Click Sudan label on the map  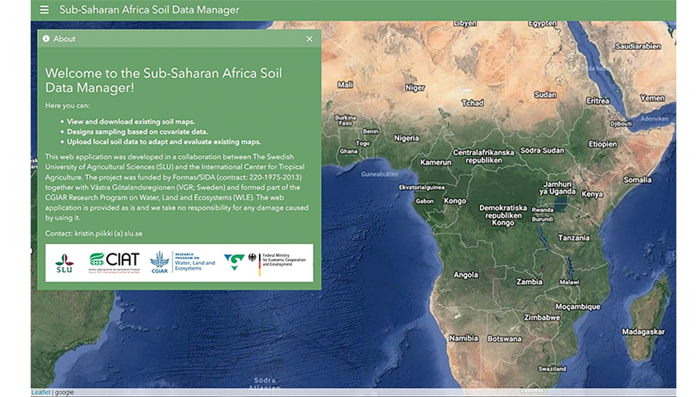coord(545,95)
